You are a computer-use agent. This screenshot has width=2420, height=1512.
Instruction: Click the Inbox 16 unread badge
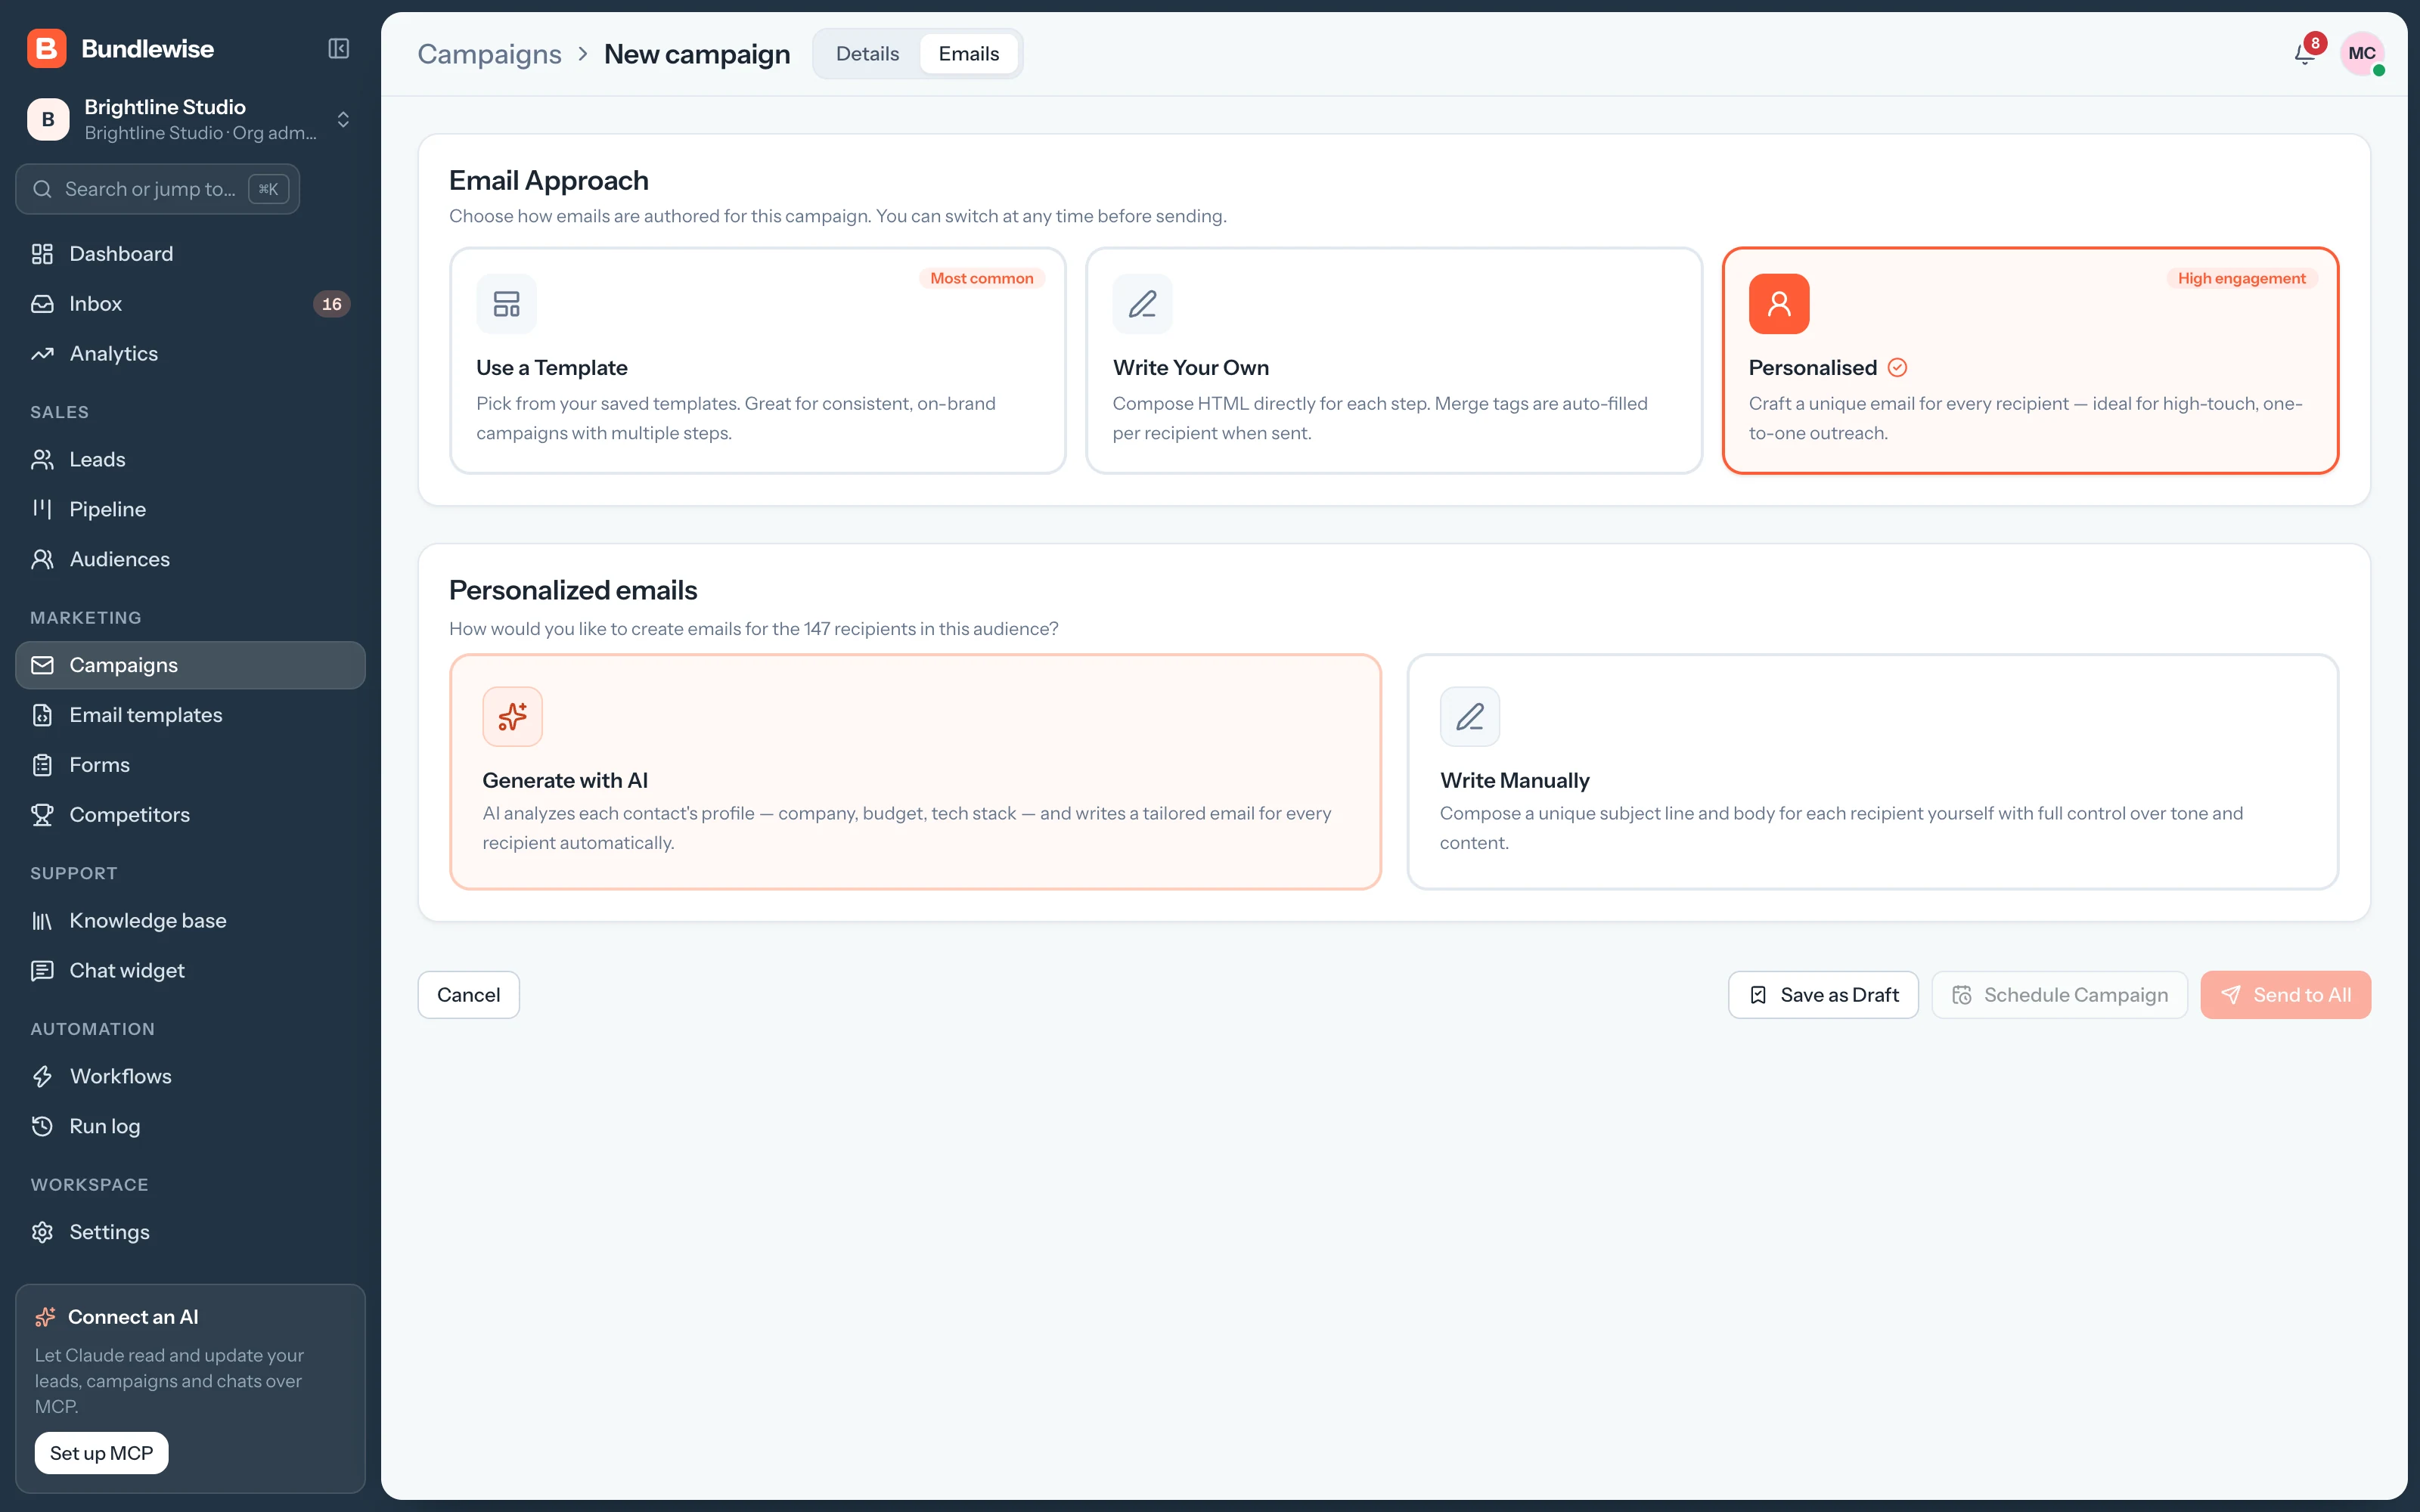pos(331,304)
